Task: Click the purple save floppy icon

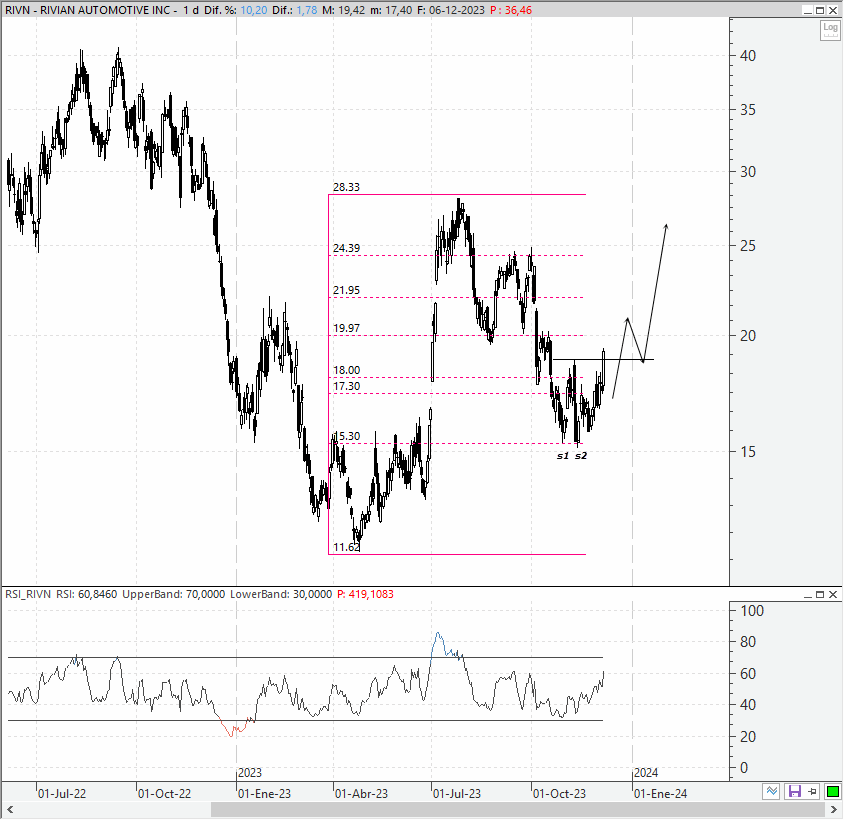Action: coord(794,791)
